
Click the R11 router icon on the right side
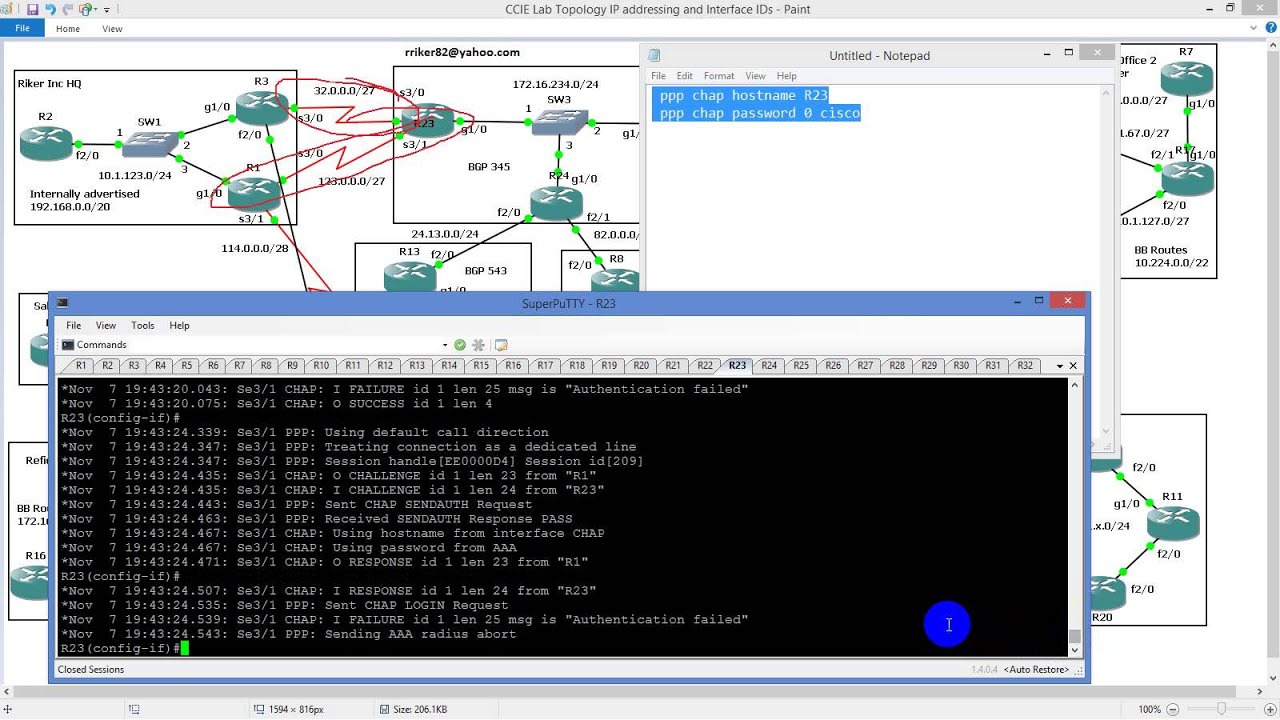coord(1173,522)
